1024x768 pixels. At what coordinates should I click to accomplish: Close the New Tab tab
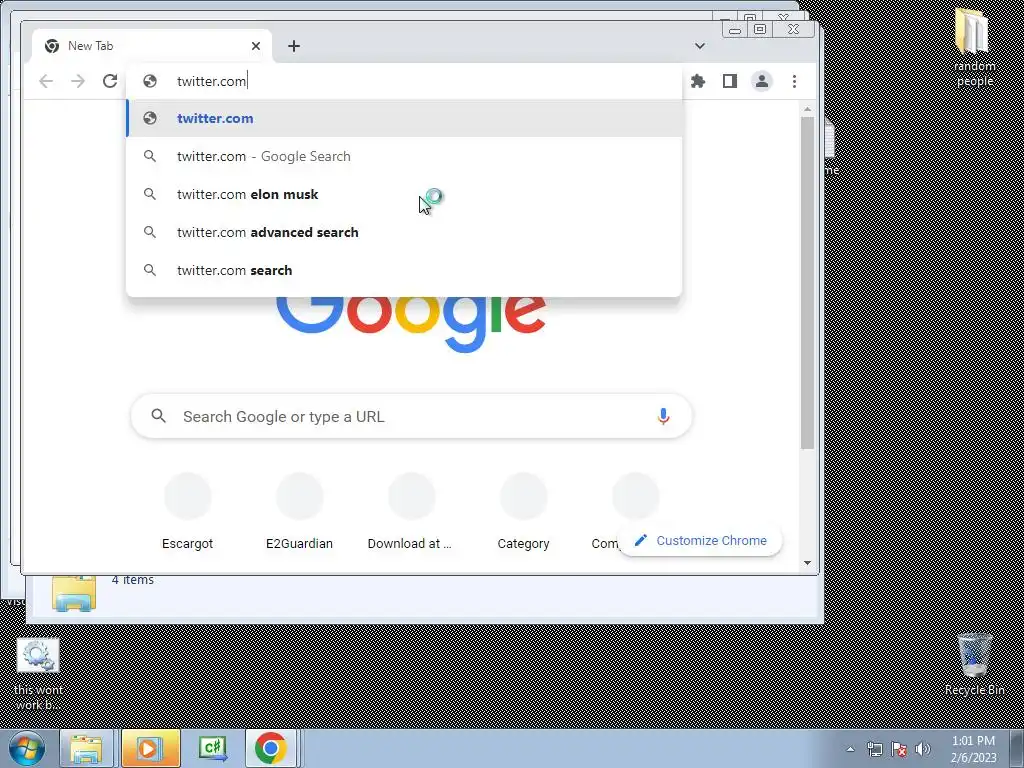tap(256, 46)
